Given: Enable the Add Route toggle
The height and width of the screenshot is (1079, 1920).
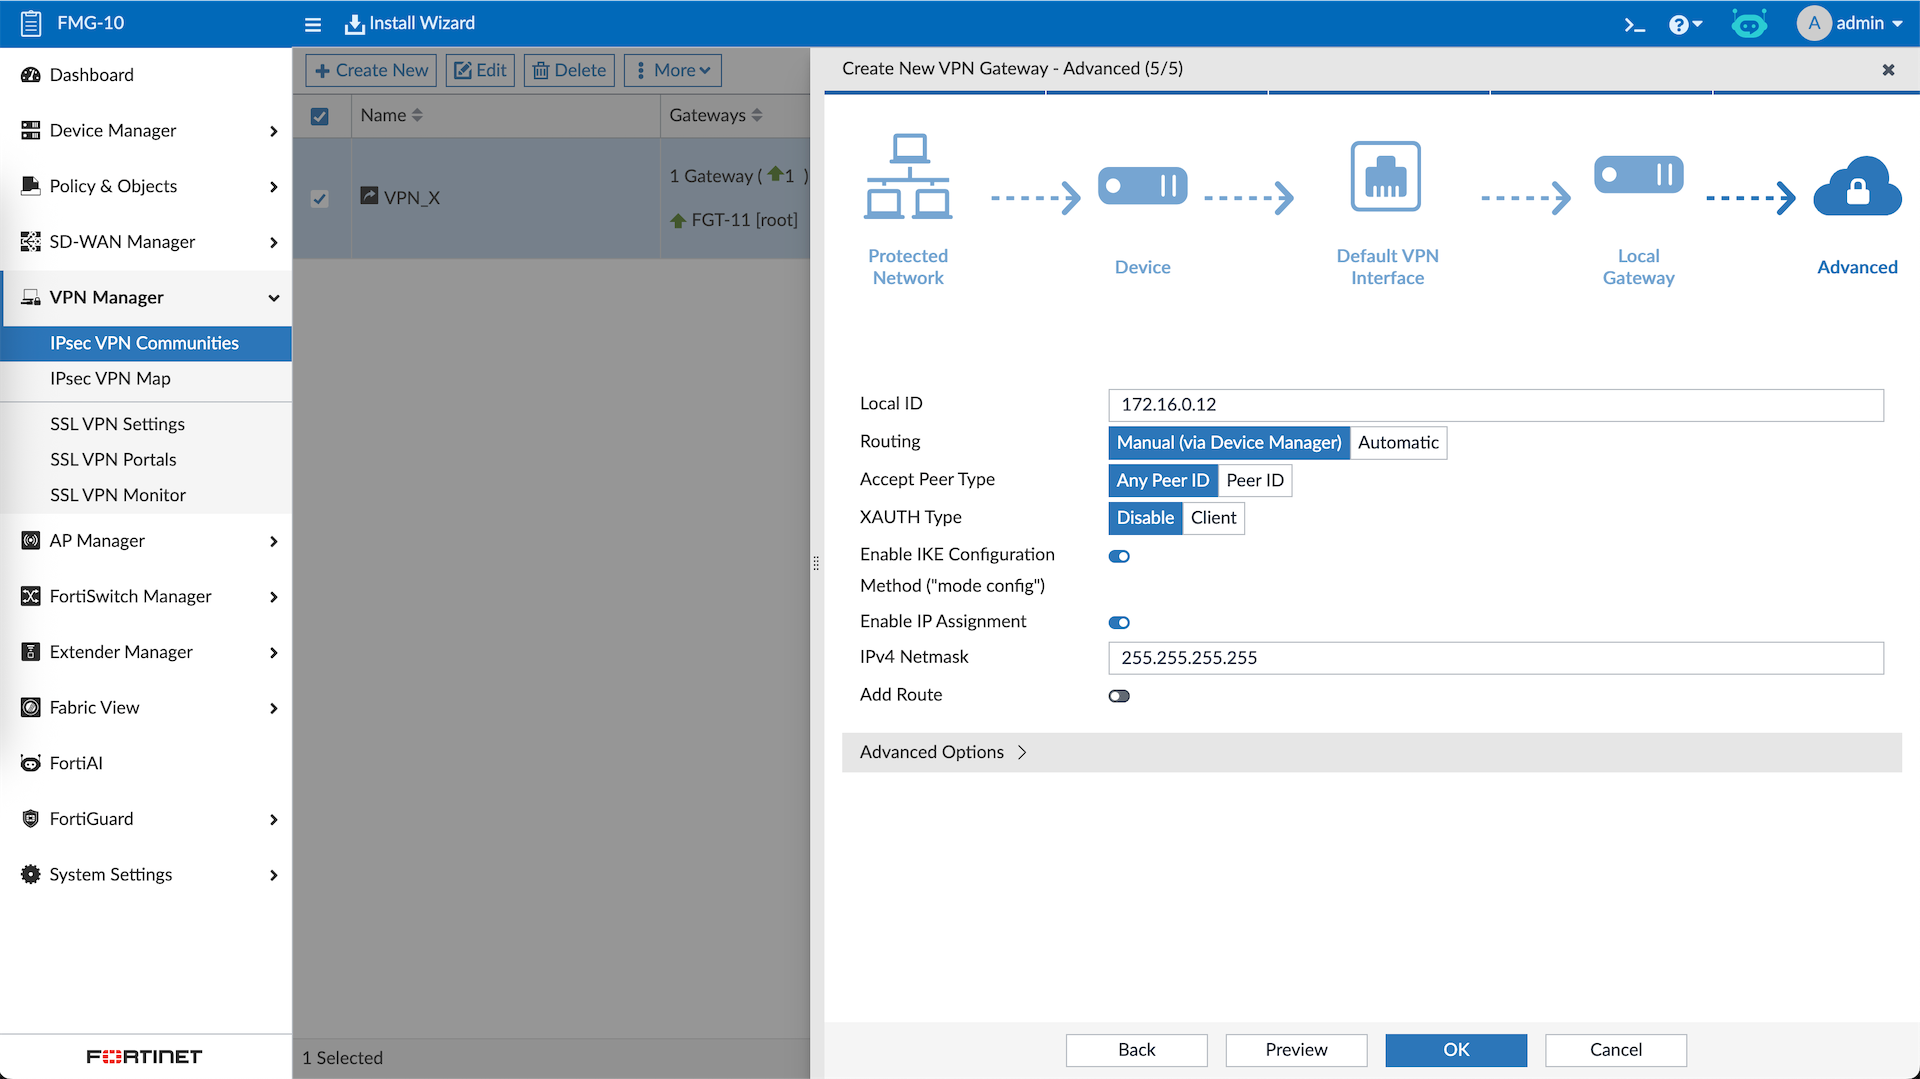Looking at the screenshot, I should tap(1119, 696).
